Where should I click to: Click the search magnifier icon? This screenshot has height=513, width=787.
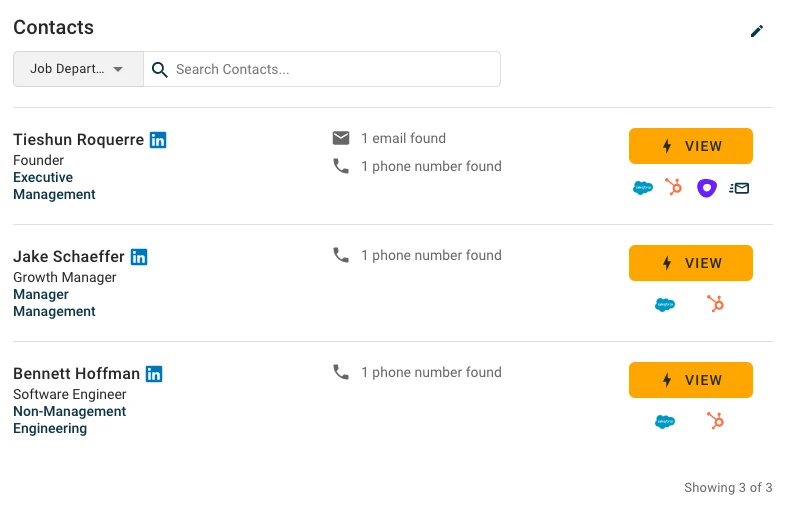(160, 69)
